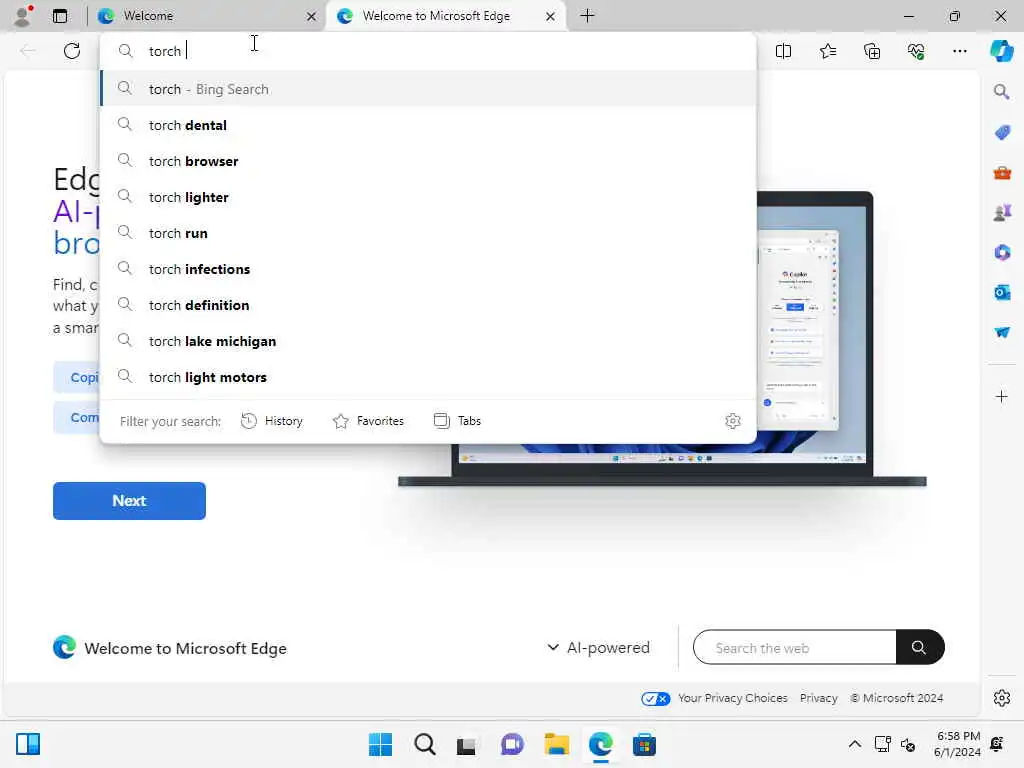Expand the AI-powered dropdown
This screenshot has height=768, width=1024.
(x=598, y=647)
